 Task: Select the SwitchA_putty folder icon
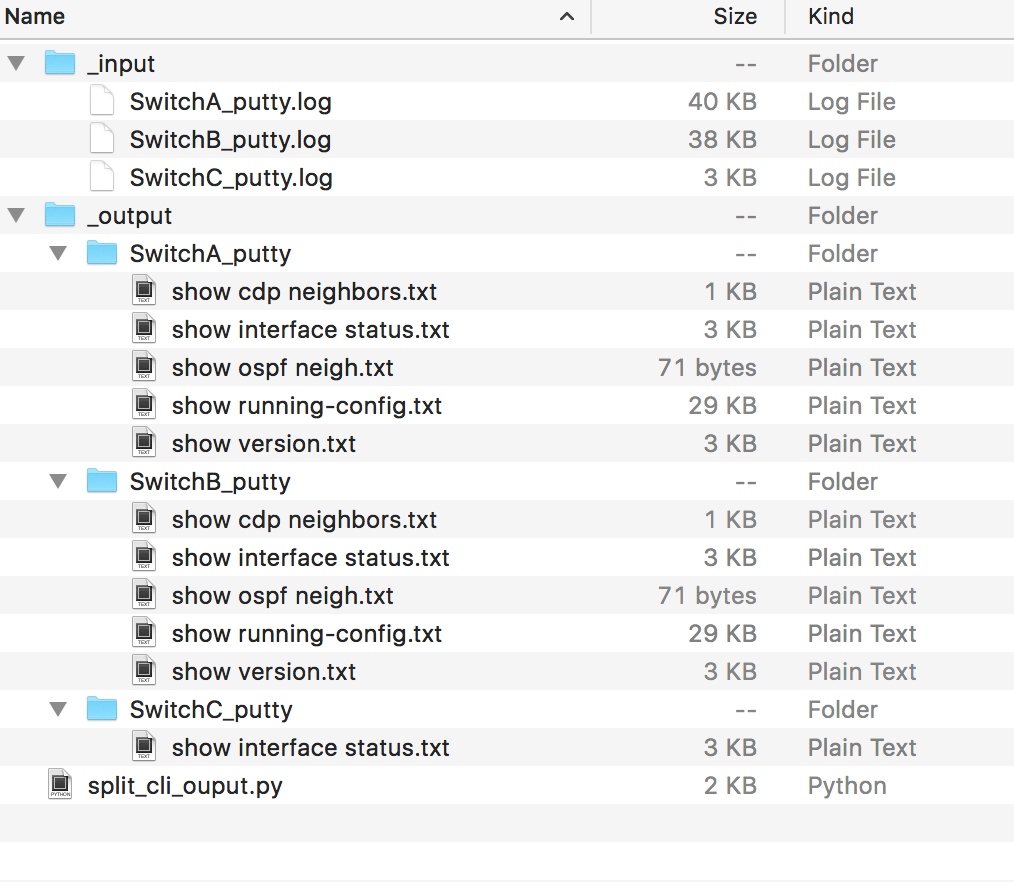point(102,253)
